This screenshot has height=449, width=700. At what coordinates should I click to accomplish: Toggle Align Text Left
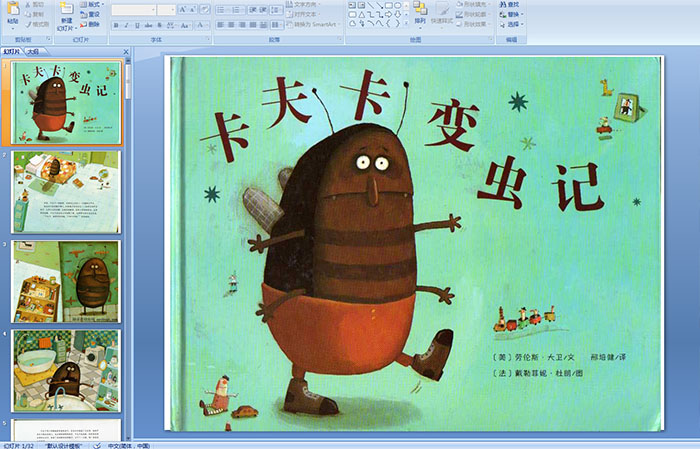click(x=220, y=25)
